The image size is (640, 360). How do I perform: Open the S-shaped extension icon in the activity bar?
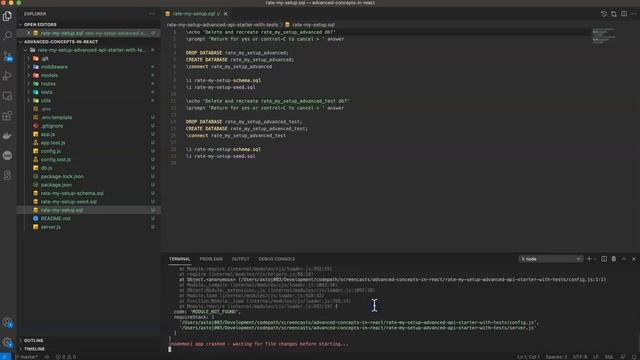point(7,176)
